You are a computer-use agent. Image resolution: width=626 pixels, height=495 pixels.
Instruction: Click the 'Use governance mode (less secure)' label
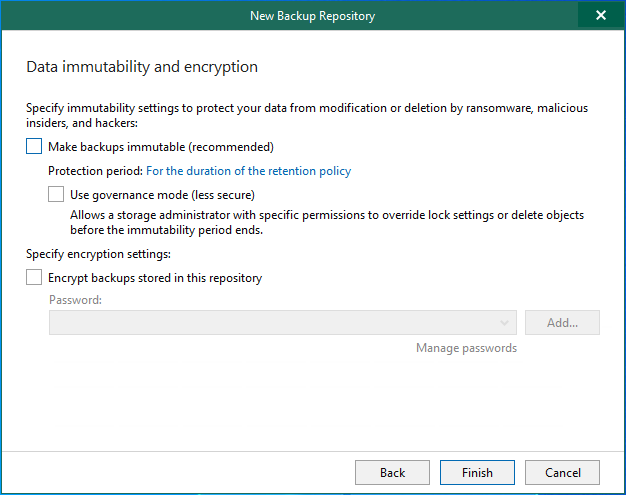pos(162,195)
